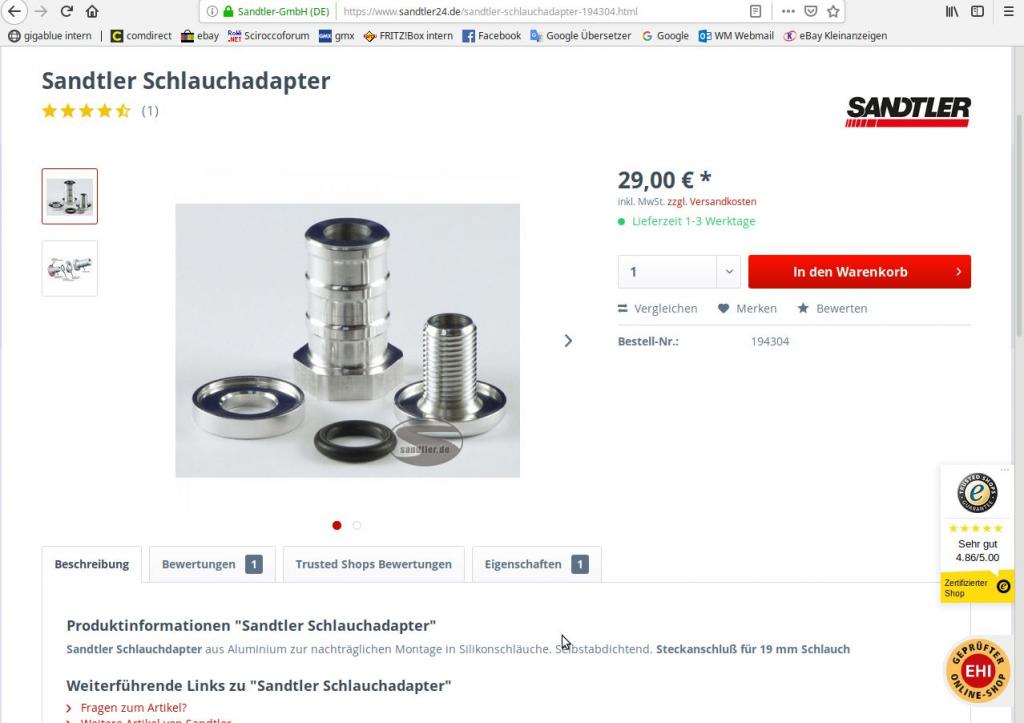Click the Merken heart icon

[x=723, y=308]
